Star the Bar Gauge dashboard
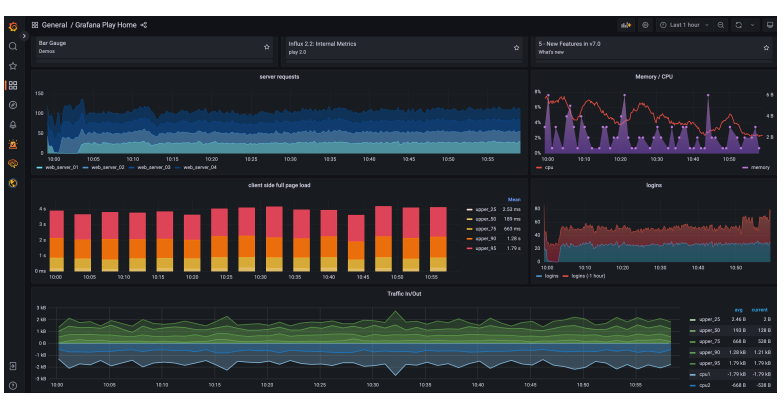This screenshot has width=784, height=405. (x=266, y=47)
